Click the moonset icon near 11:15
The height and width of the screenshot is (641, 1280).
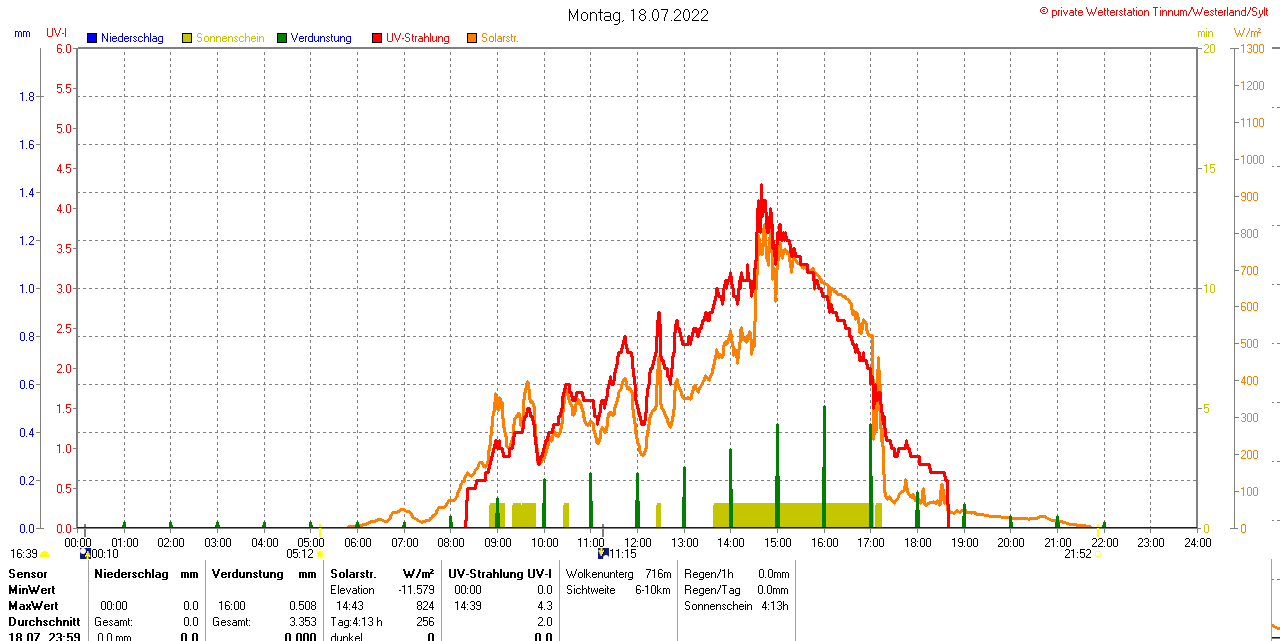click(x=603, y=553)
